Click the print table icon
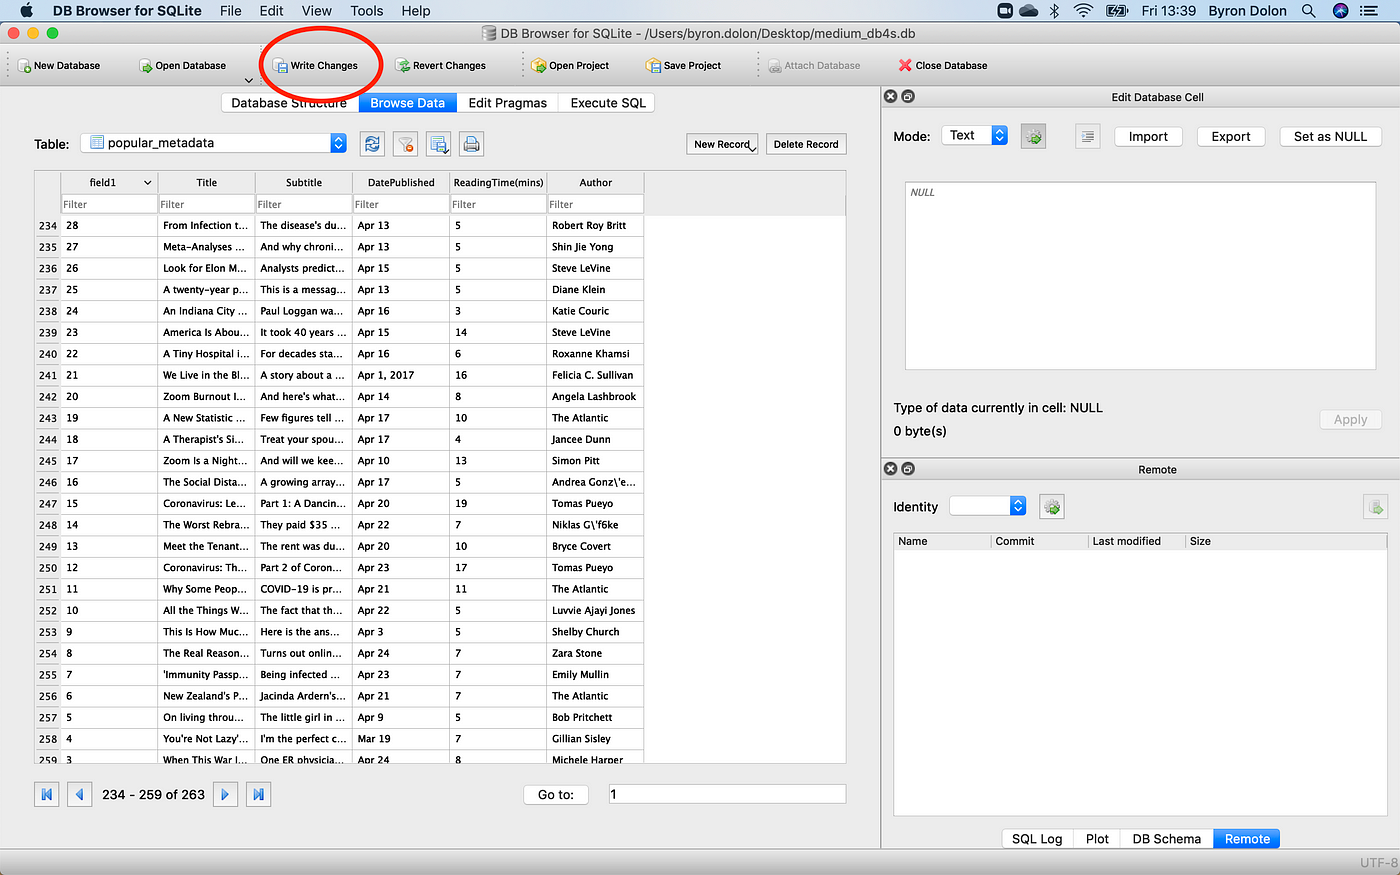1400x875 pixels. [472, 144]
